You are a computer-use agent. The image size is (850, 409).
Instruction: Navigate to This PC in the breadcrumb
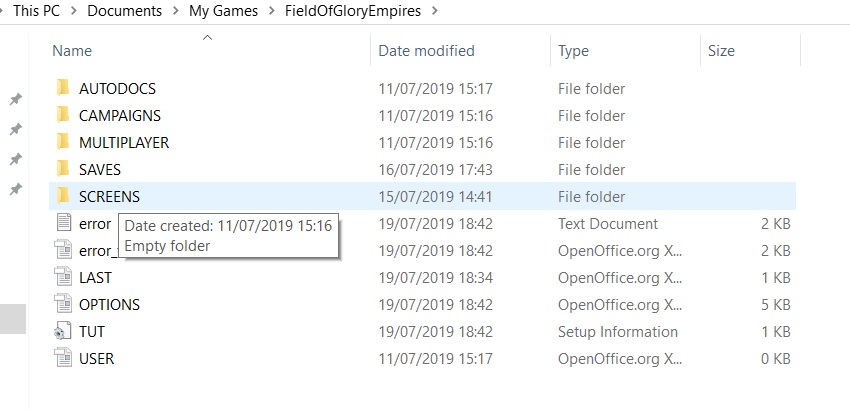[x=37, y=11]
